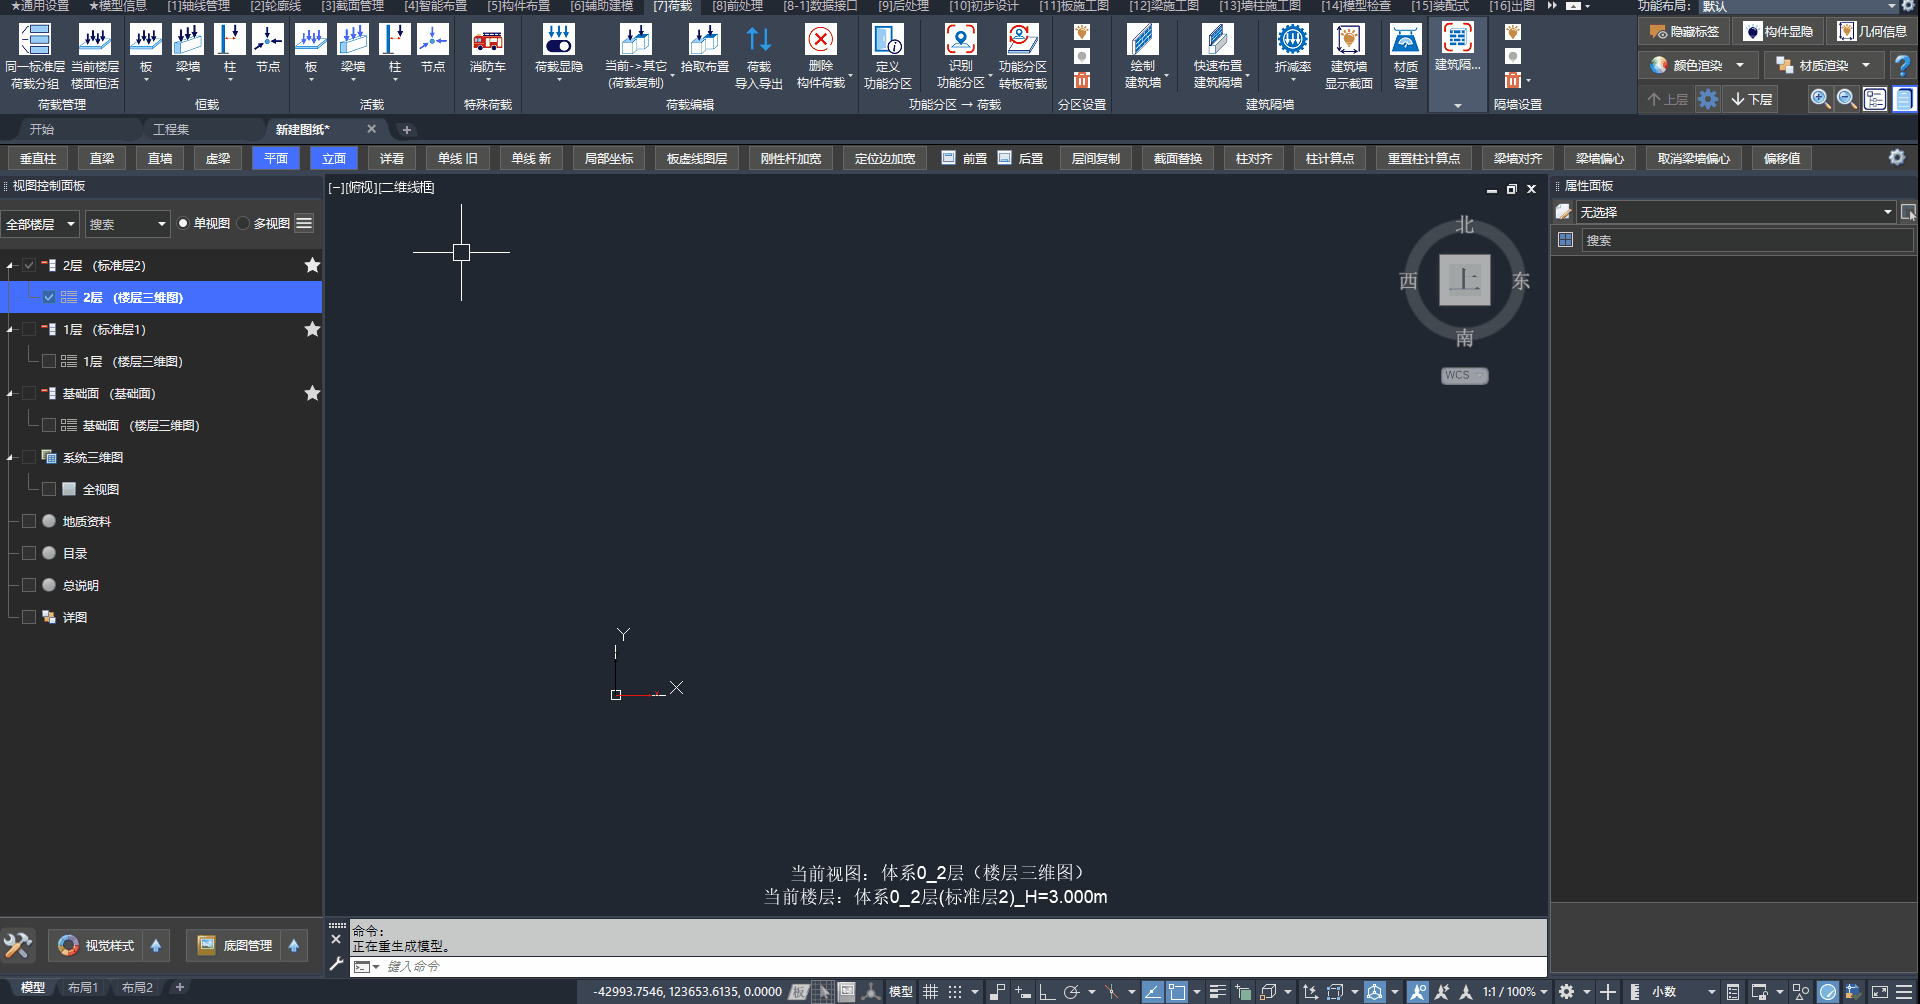The width and height of the screenshot is (1920, 1004).
Task: Click the properties panel 搜索 field
Action: coord(1747,240)
